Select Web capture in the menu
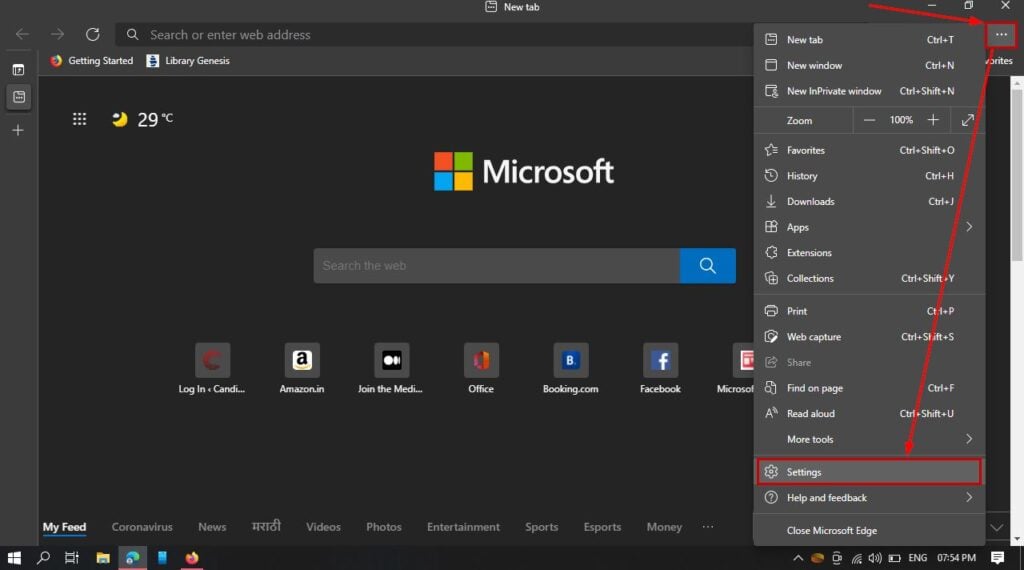 point(869,337)
